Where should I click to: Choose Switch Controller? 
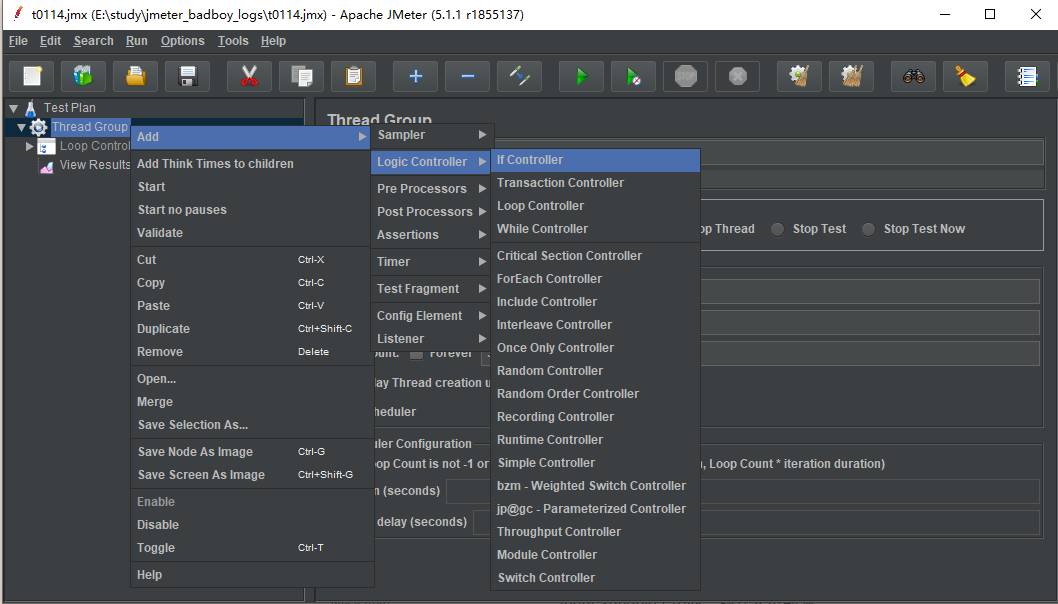tap(595, 578)
